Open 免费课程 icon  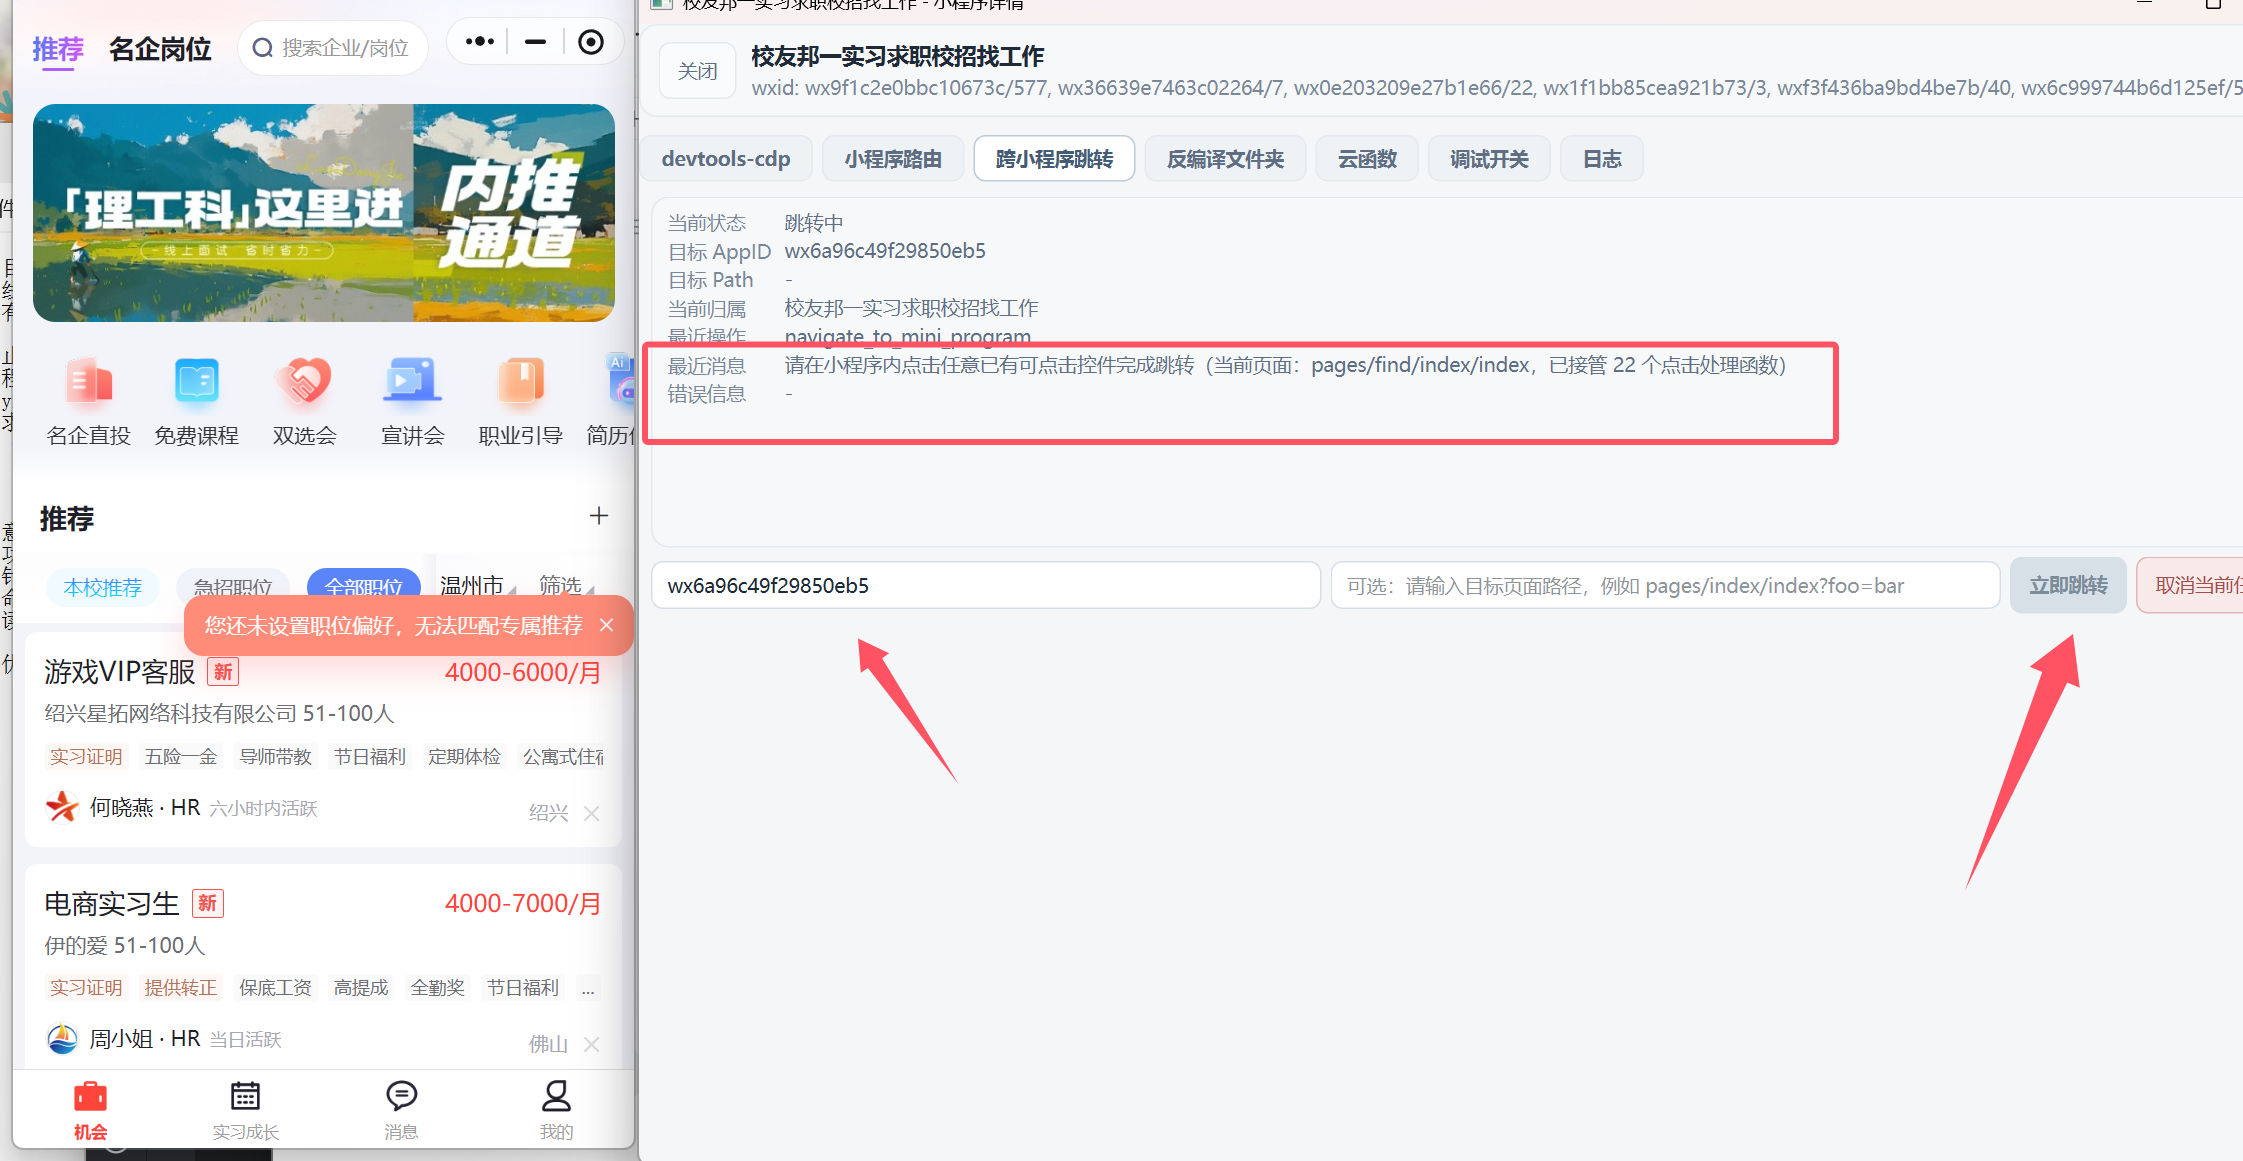pos(197,382)
